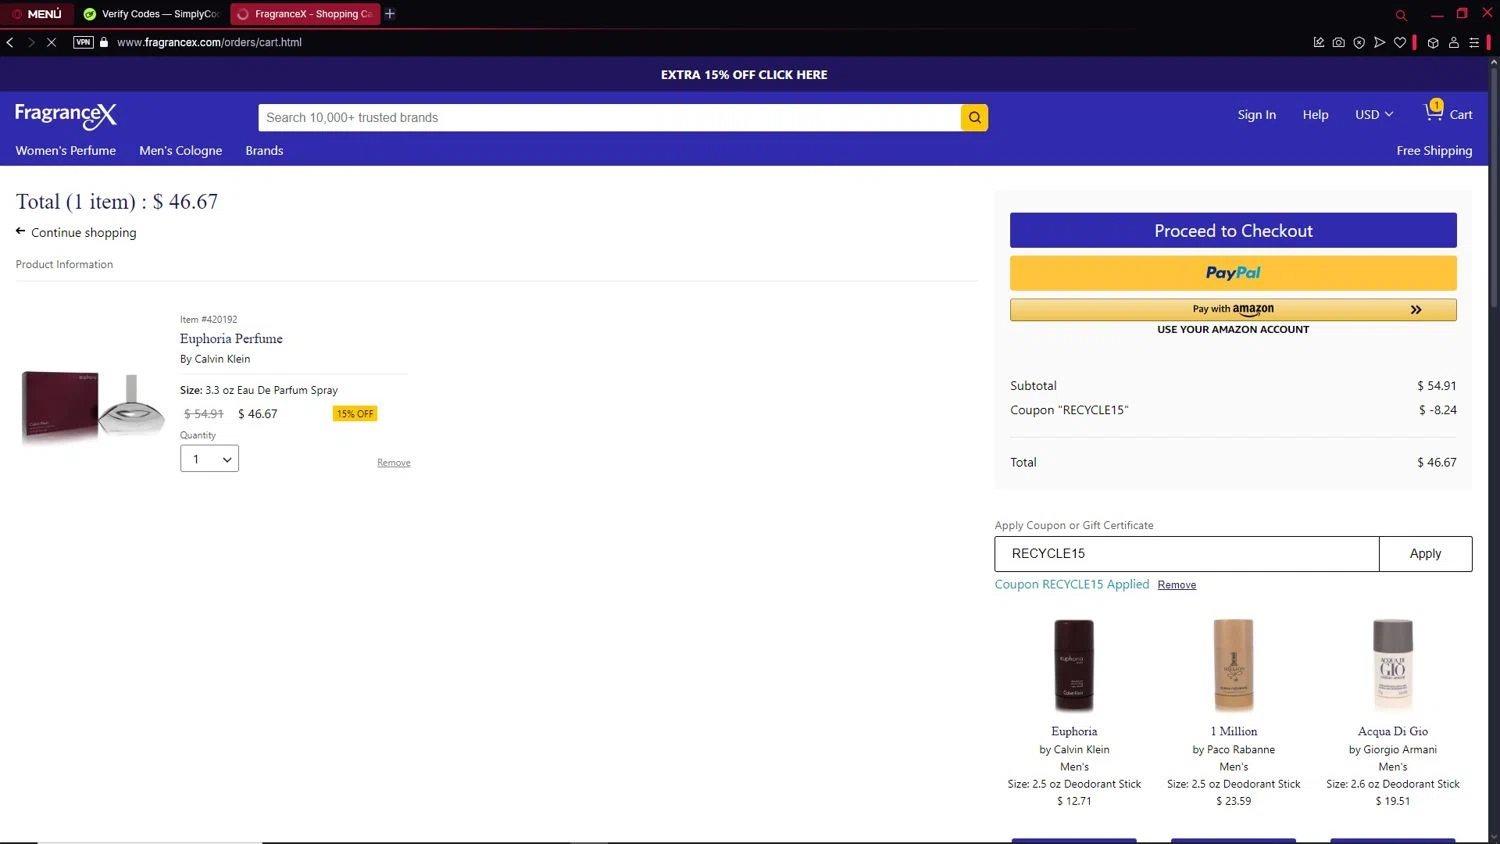Click the 15% OFF yellow badge

click(355, 414)
